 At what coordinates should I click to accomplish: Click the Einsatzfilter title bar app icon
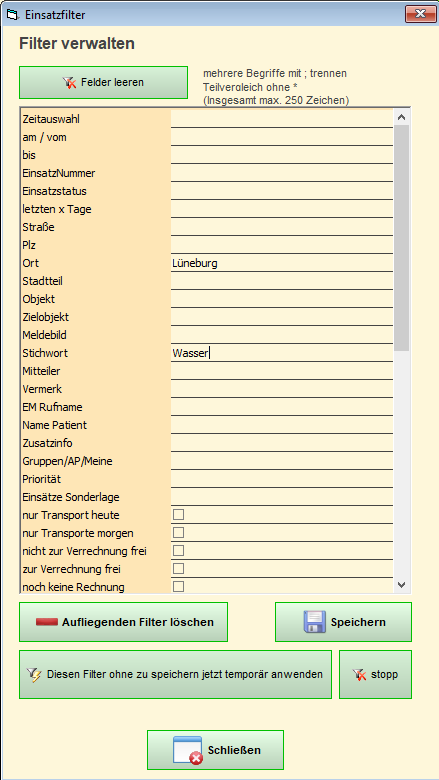(x=12, y=15)
